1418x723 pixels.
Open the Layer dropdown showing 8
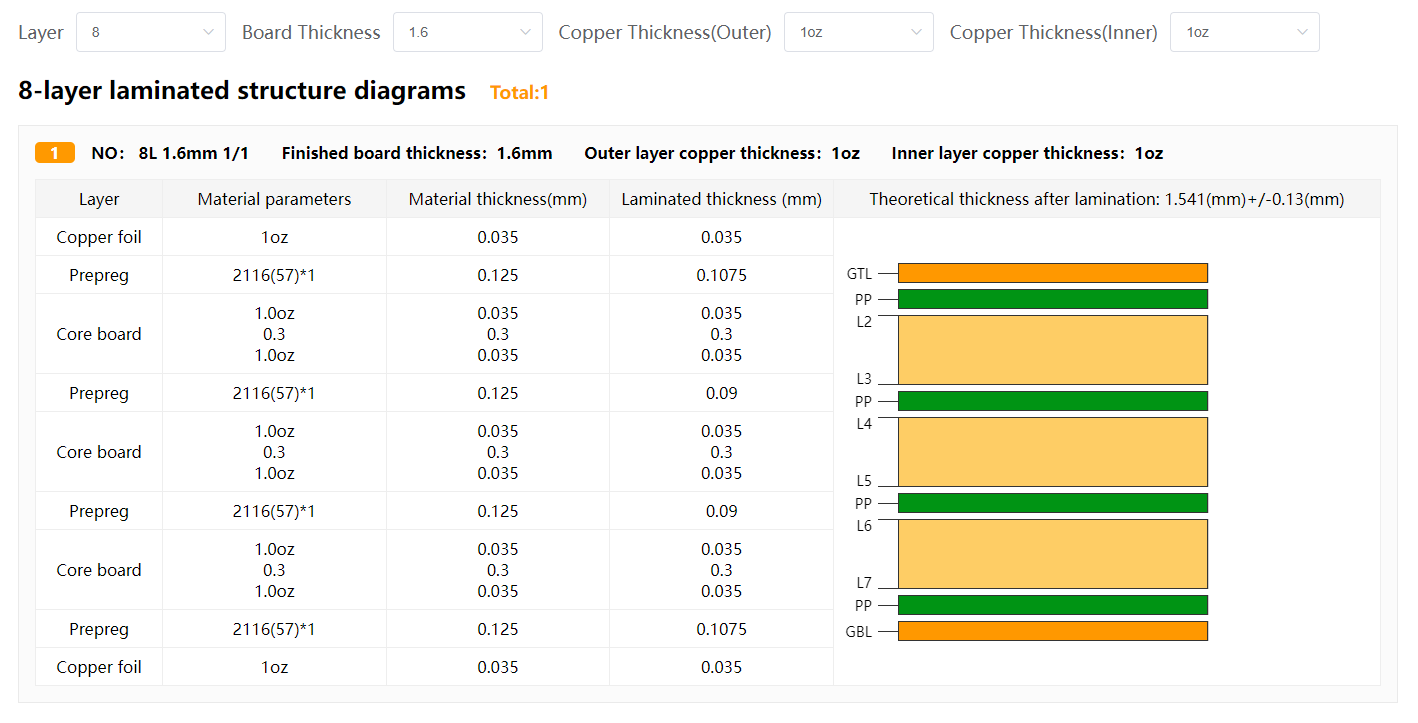tap(150, 32)
